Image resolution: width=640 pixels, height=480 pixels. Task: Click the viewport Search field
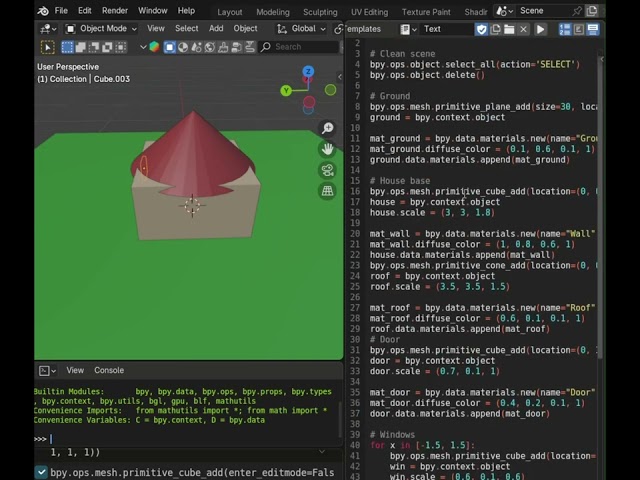coord(299,47)
